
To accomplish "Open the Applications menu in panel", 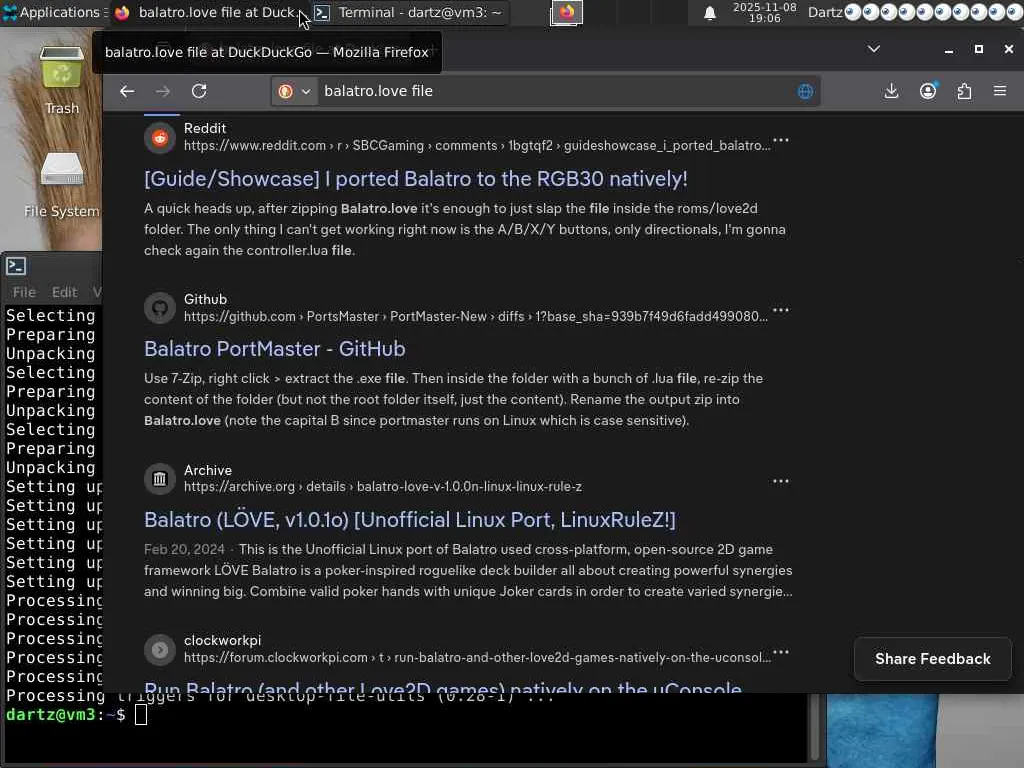I will click(x=55, y=12).
